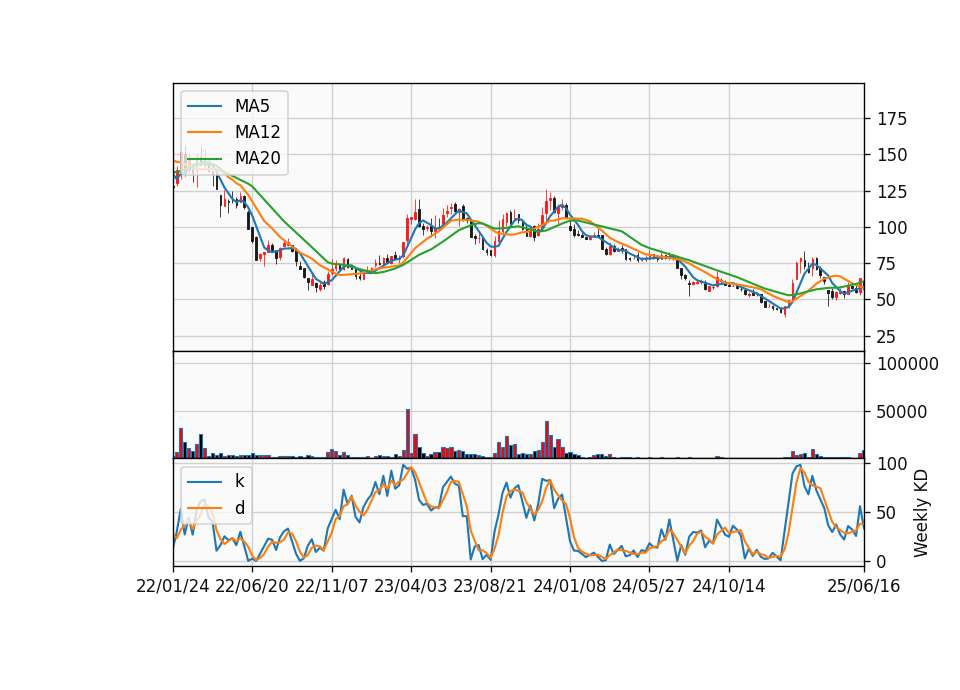Click the Weekly KD axis title
Viewport: 960px width, 690px height.
[920, 513]
